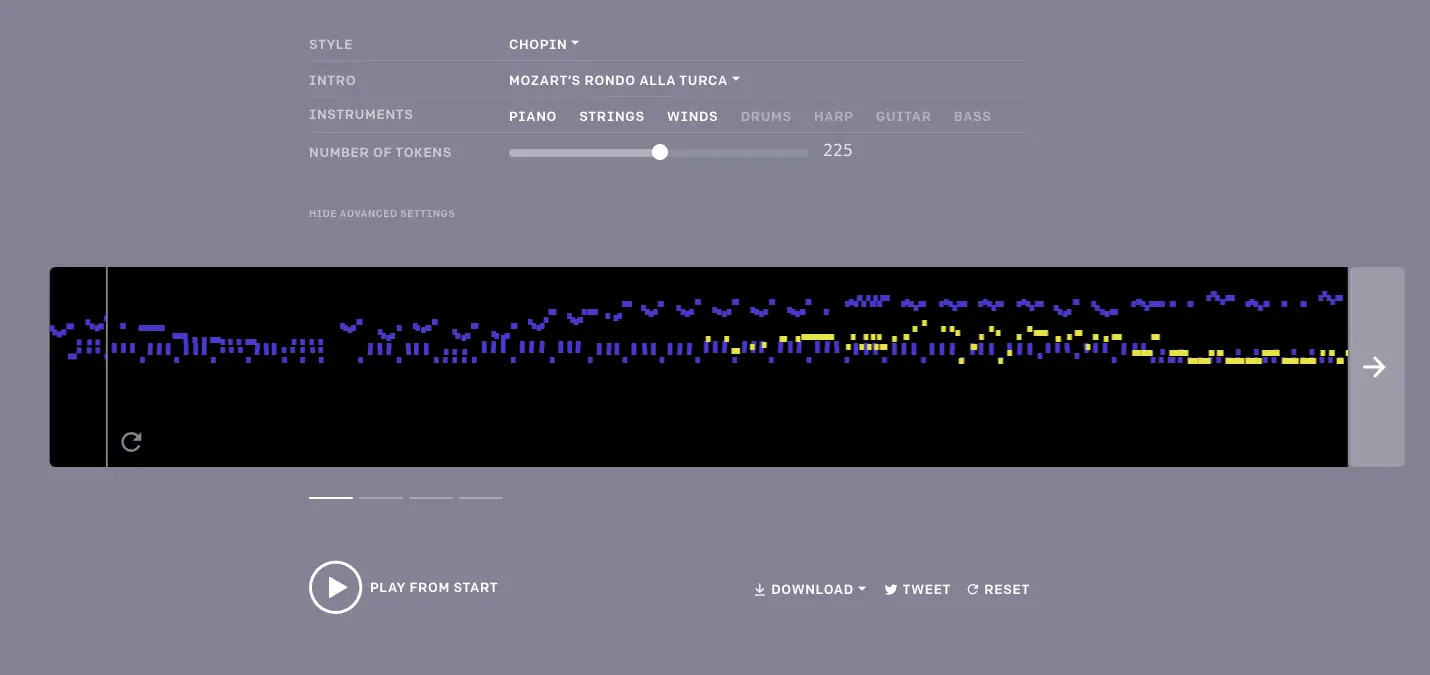The image size is (1430, 675).
Task: Click the Twitter bird icon
Action: coord(891,590)
